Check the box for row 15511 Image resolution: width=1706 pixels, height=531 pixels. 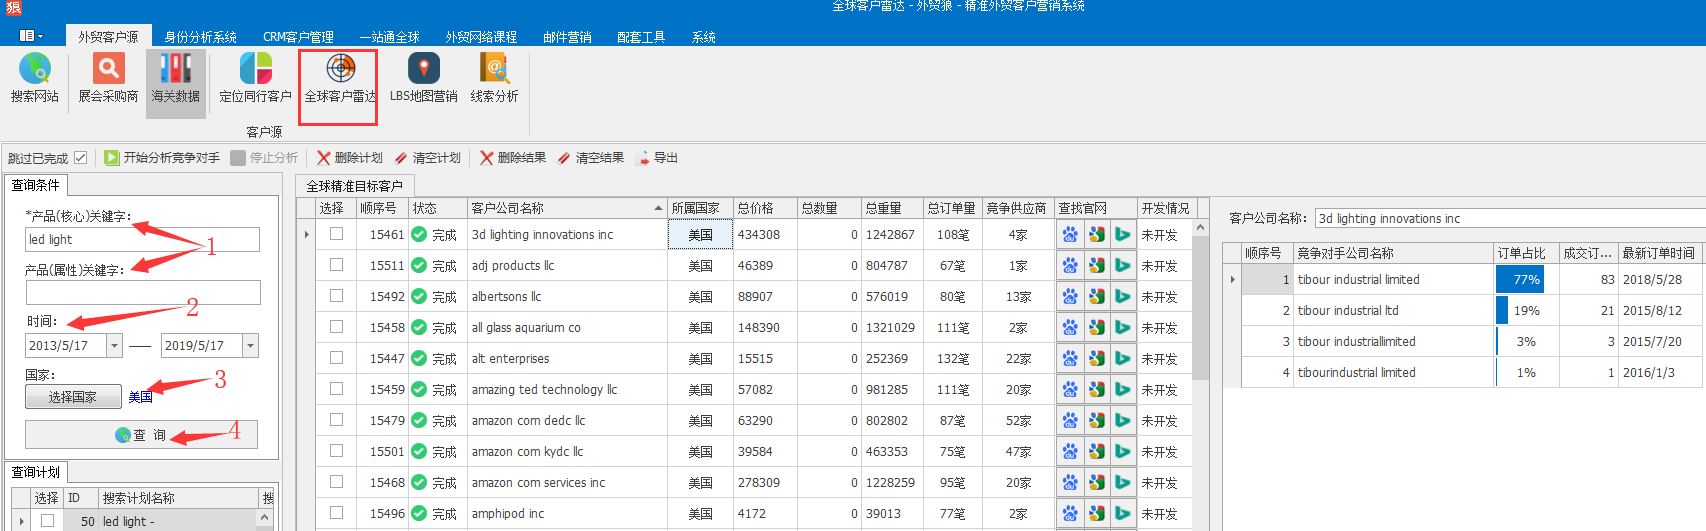click(x=336, y=265)
